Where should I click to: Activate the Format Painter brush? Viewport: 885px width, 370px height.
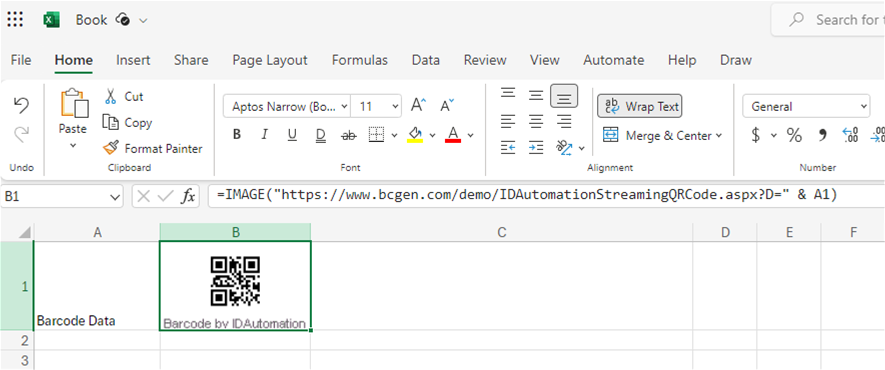coord(111,148)
